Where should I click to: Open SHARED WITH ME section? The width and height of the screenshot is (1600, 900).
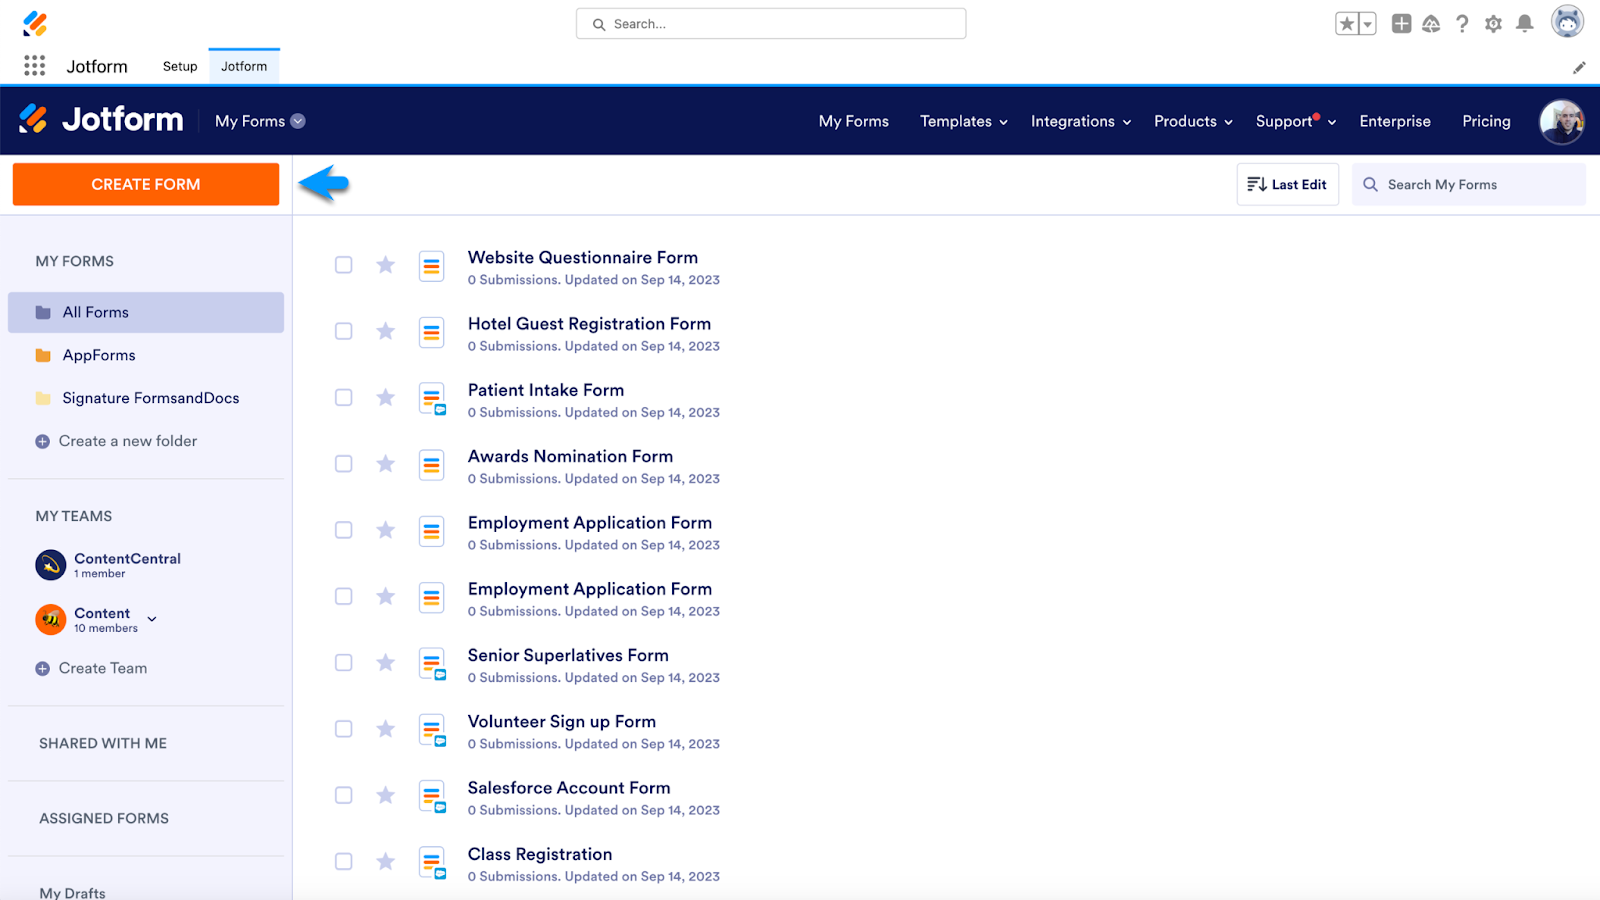coord(103,743)
